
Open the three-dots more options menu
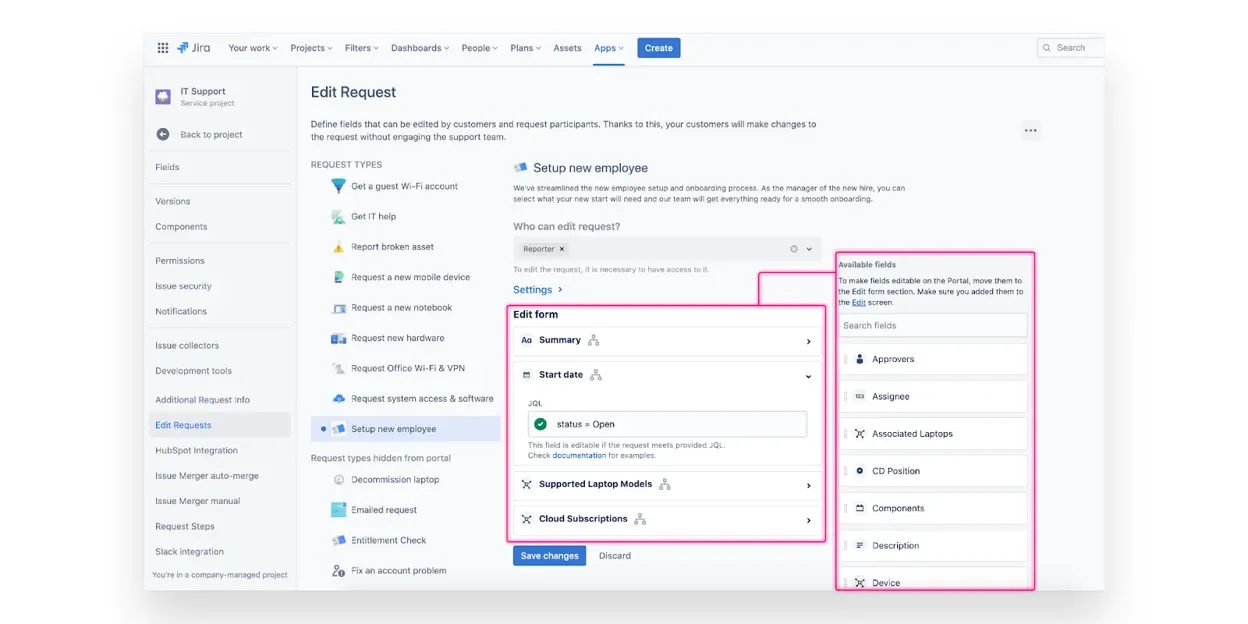pyautogui.click(x=1030, y=130)
